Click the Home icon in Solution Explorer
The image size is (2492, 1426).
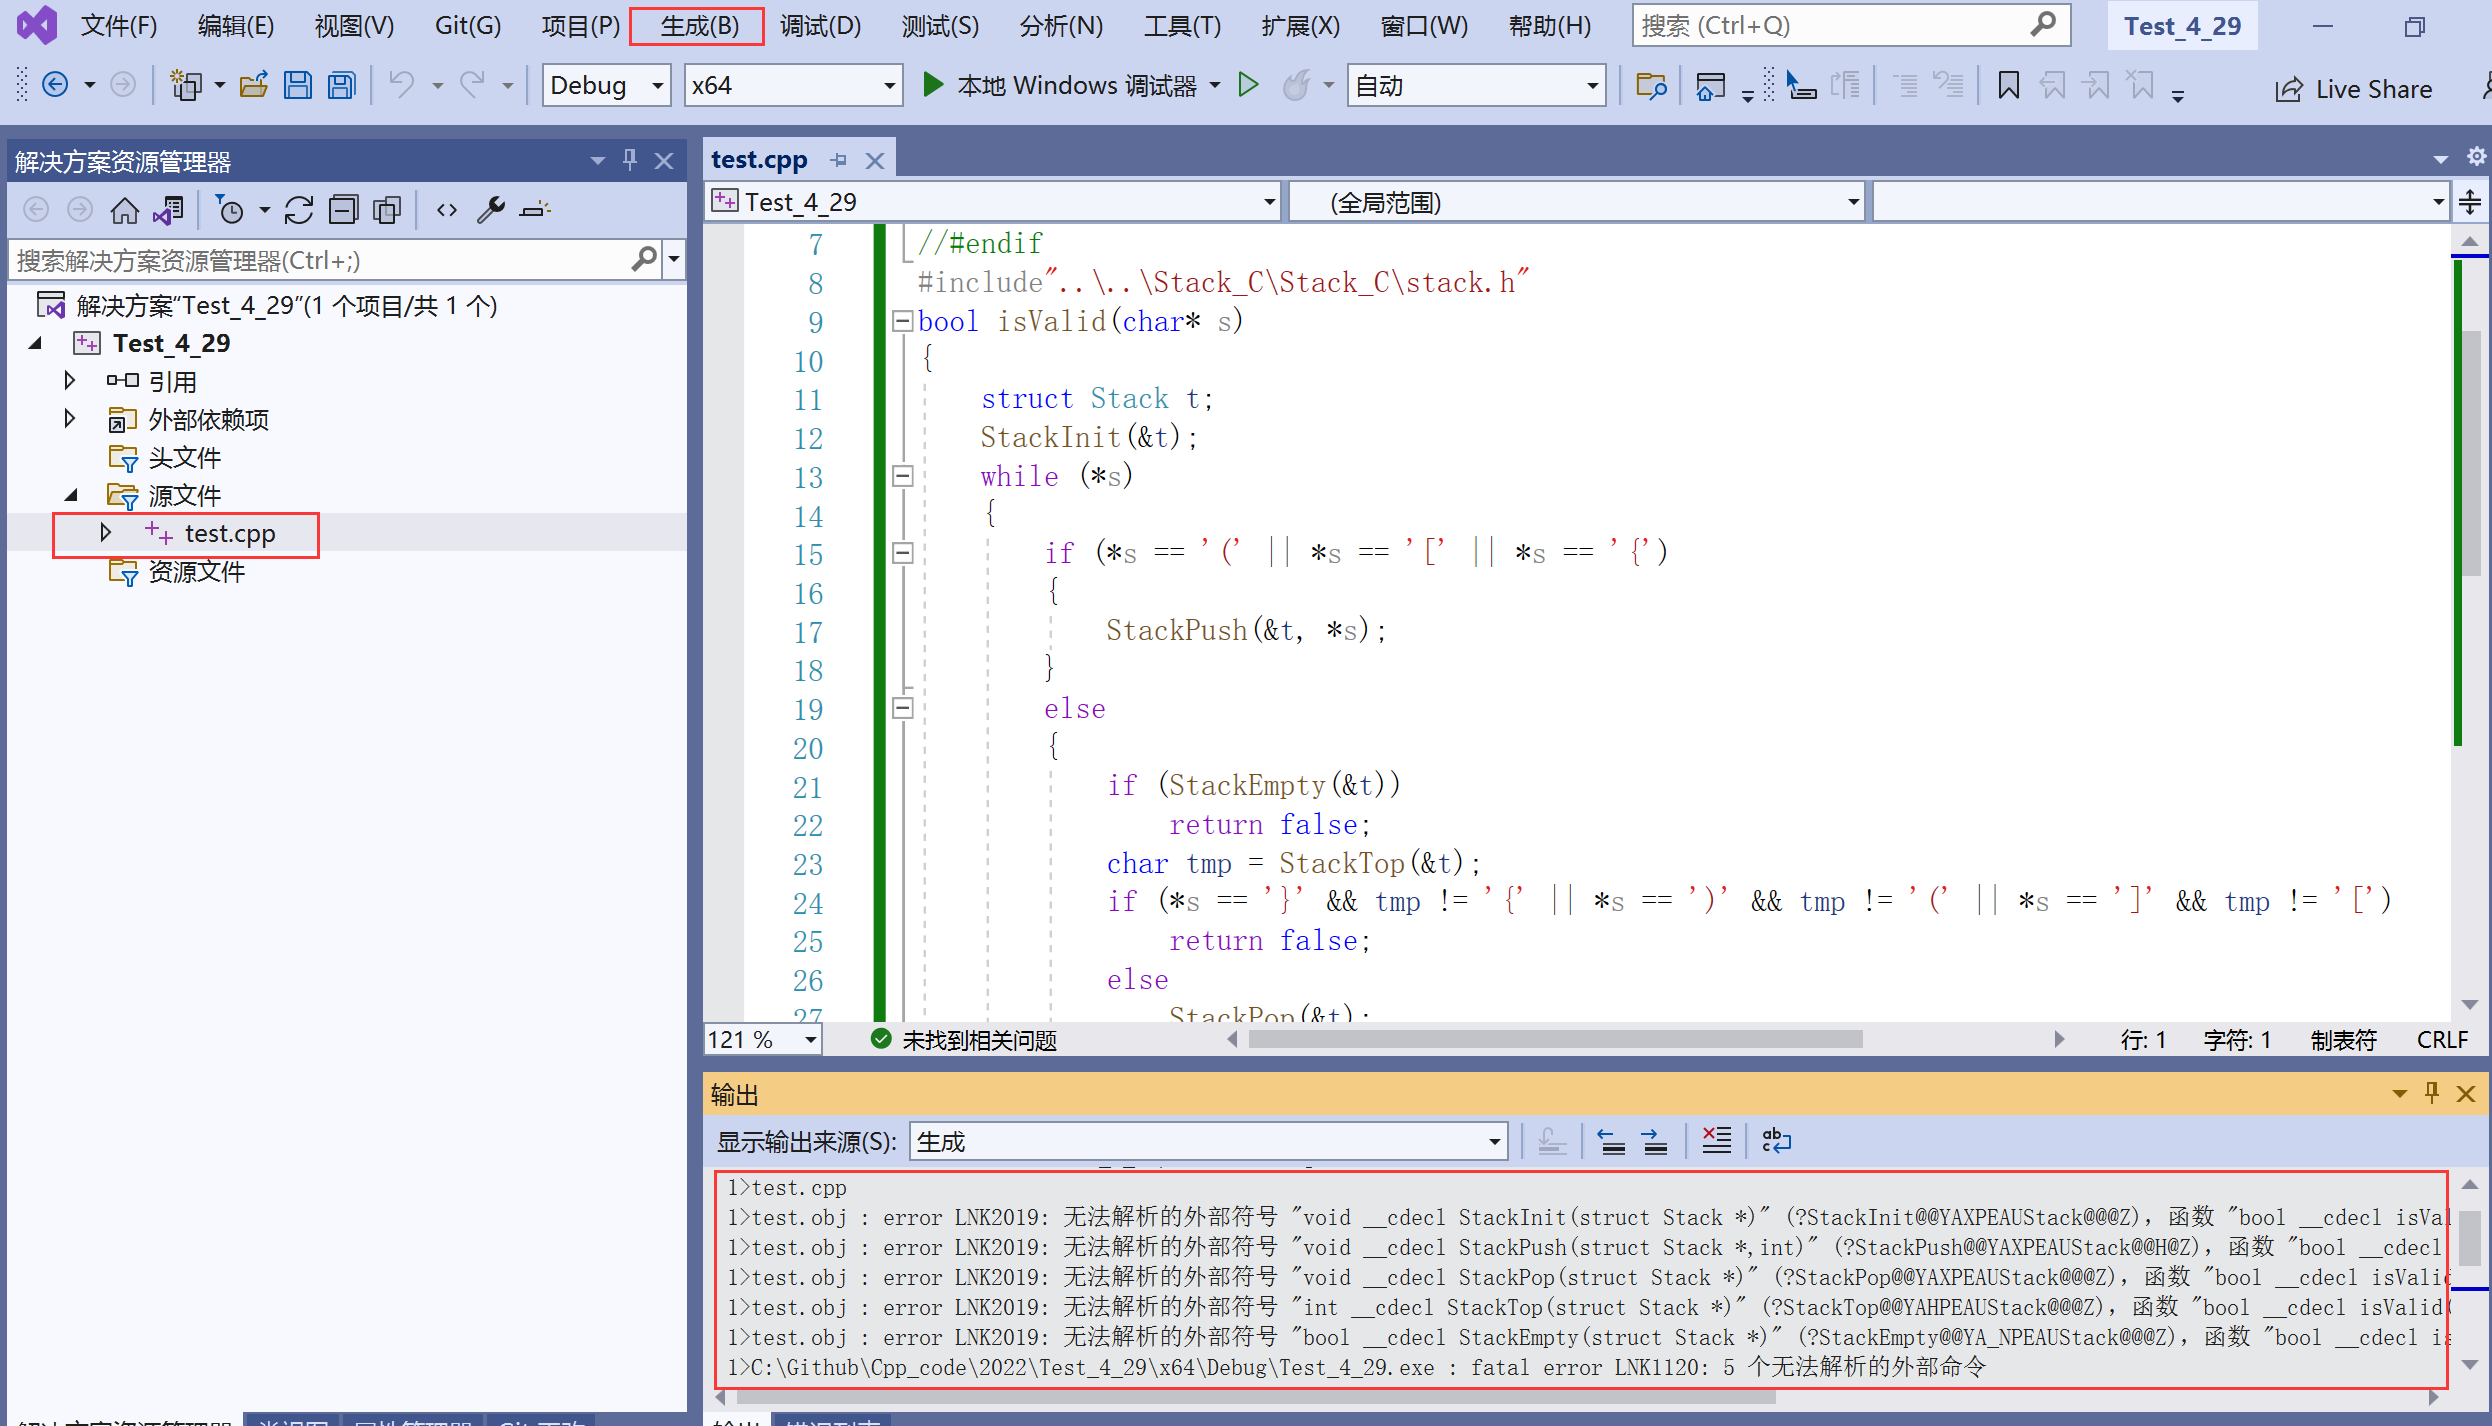tap(124, 210)
